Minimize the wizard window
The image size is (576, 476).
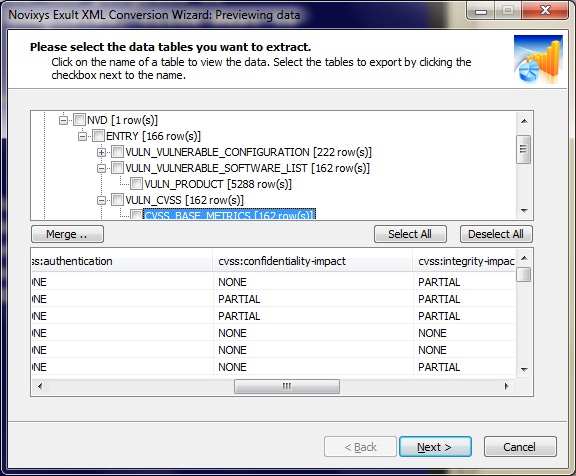pos(480,11)
